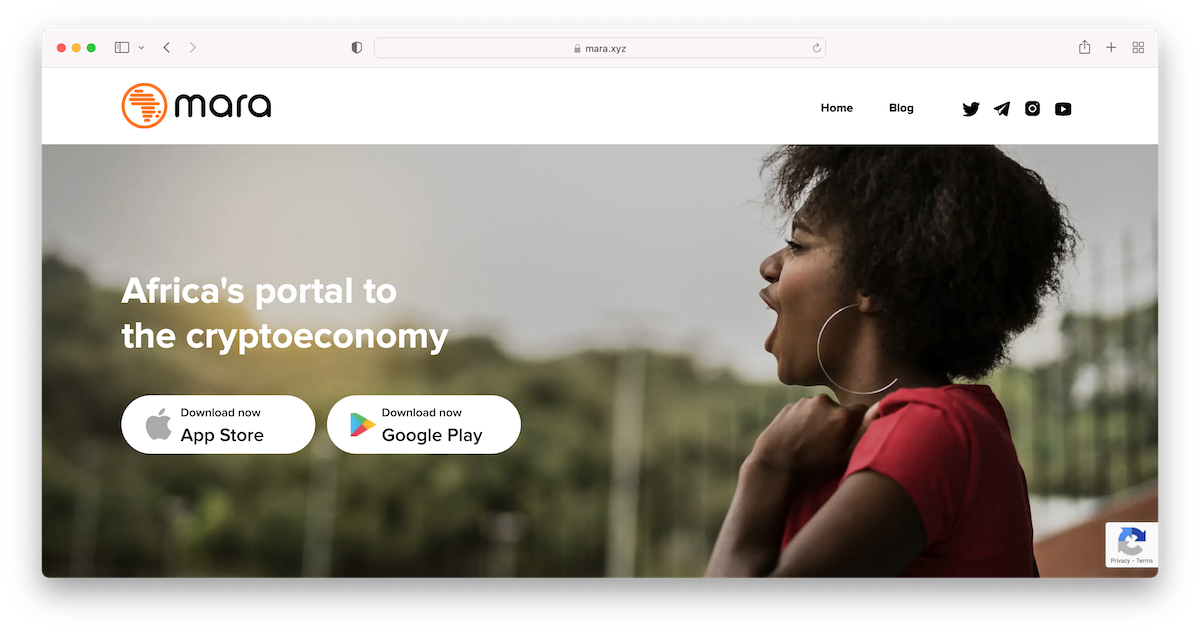Viewport: 1200px width, 633px height.
Task: Download from the Google Play button
Action: pos(424,425)
